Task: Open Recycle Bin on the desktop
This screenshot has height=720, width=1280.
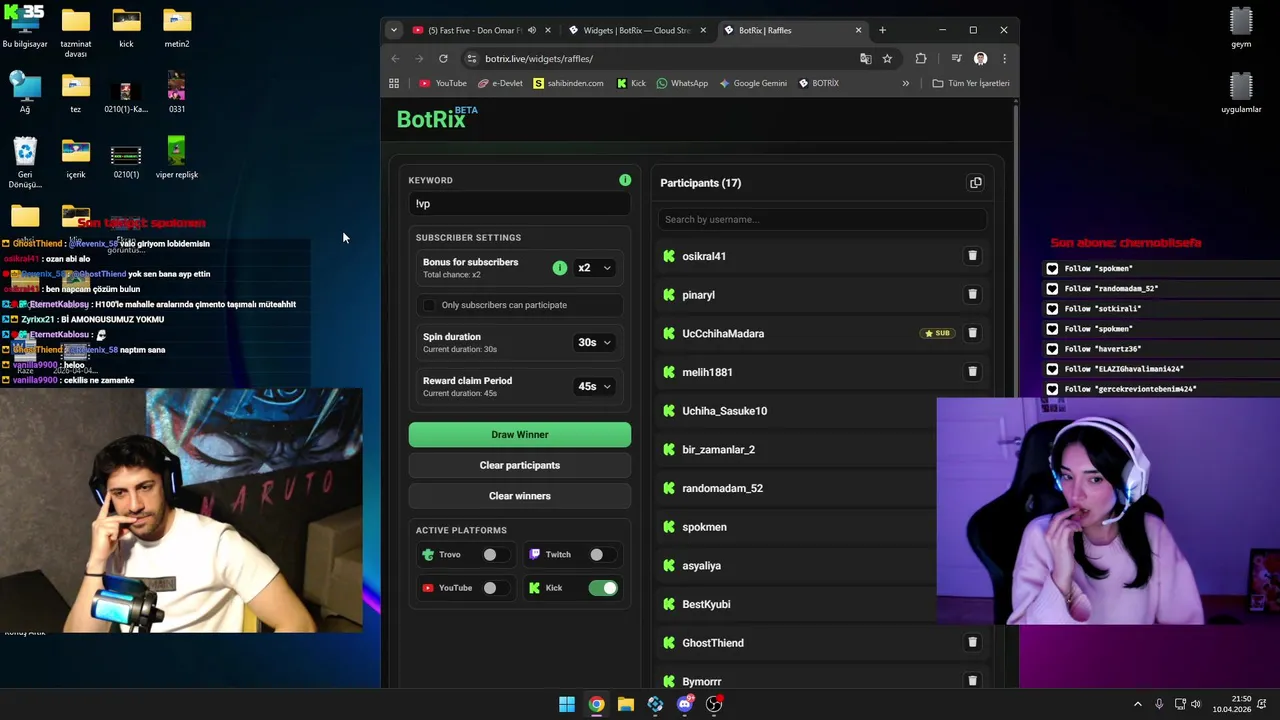Action: pos(25,162)
